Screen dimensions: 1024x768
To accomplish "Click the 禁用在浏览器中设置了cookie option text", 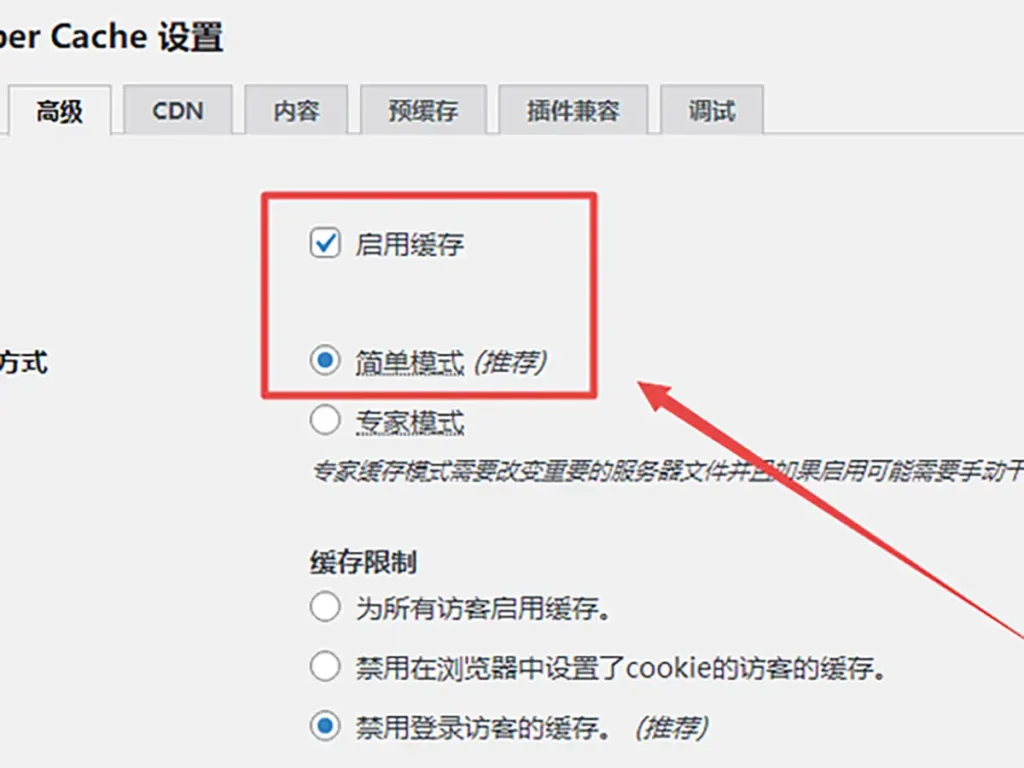I will click(620, 668).
